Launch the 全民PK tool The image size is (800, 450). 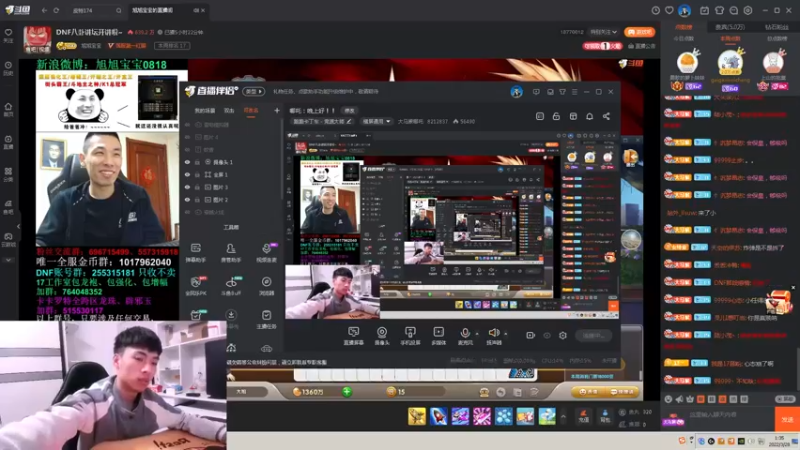point(195,286)
